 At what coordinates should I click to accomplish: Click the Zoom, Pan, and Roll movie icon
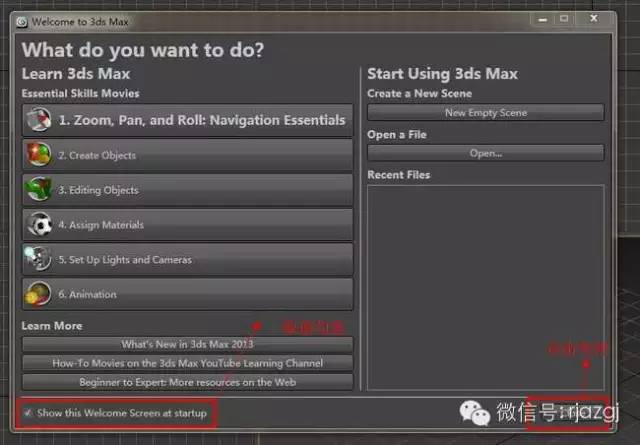click(x=38, y=120)
